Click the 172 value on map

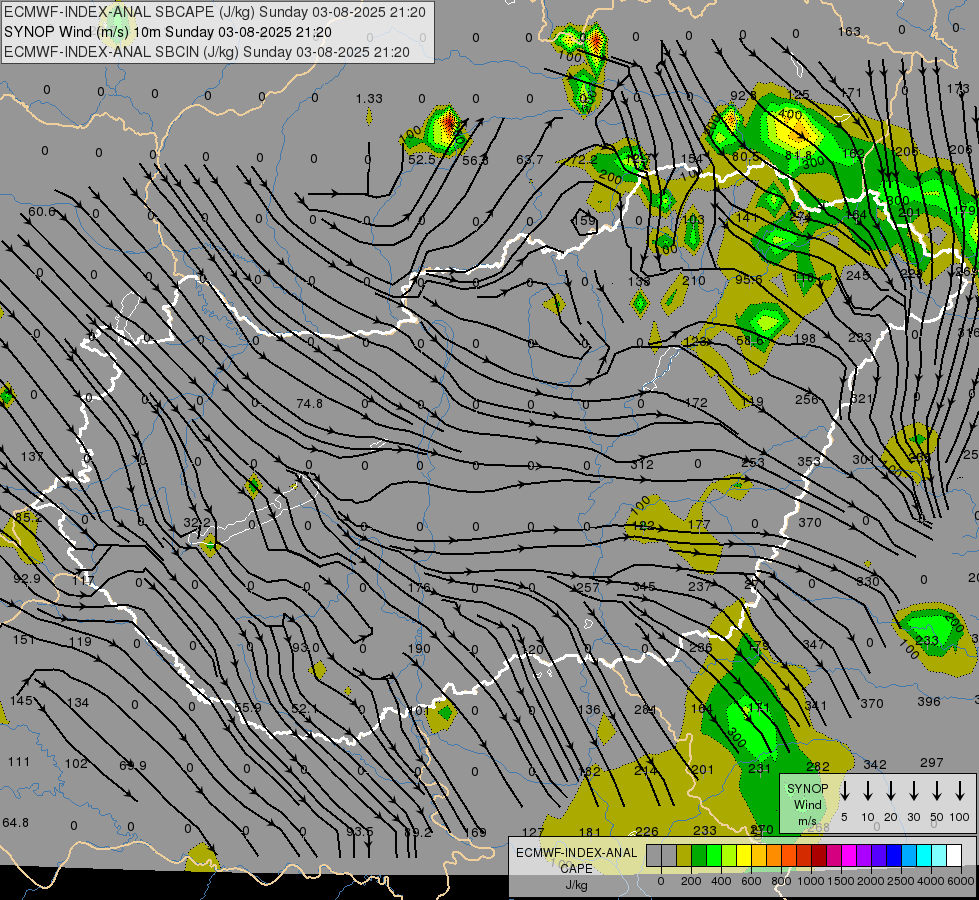pos(696,403)
